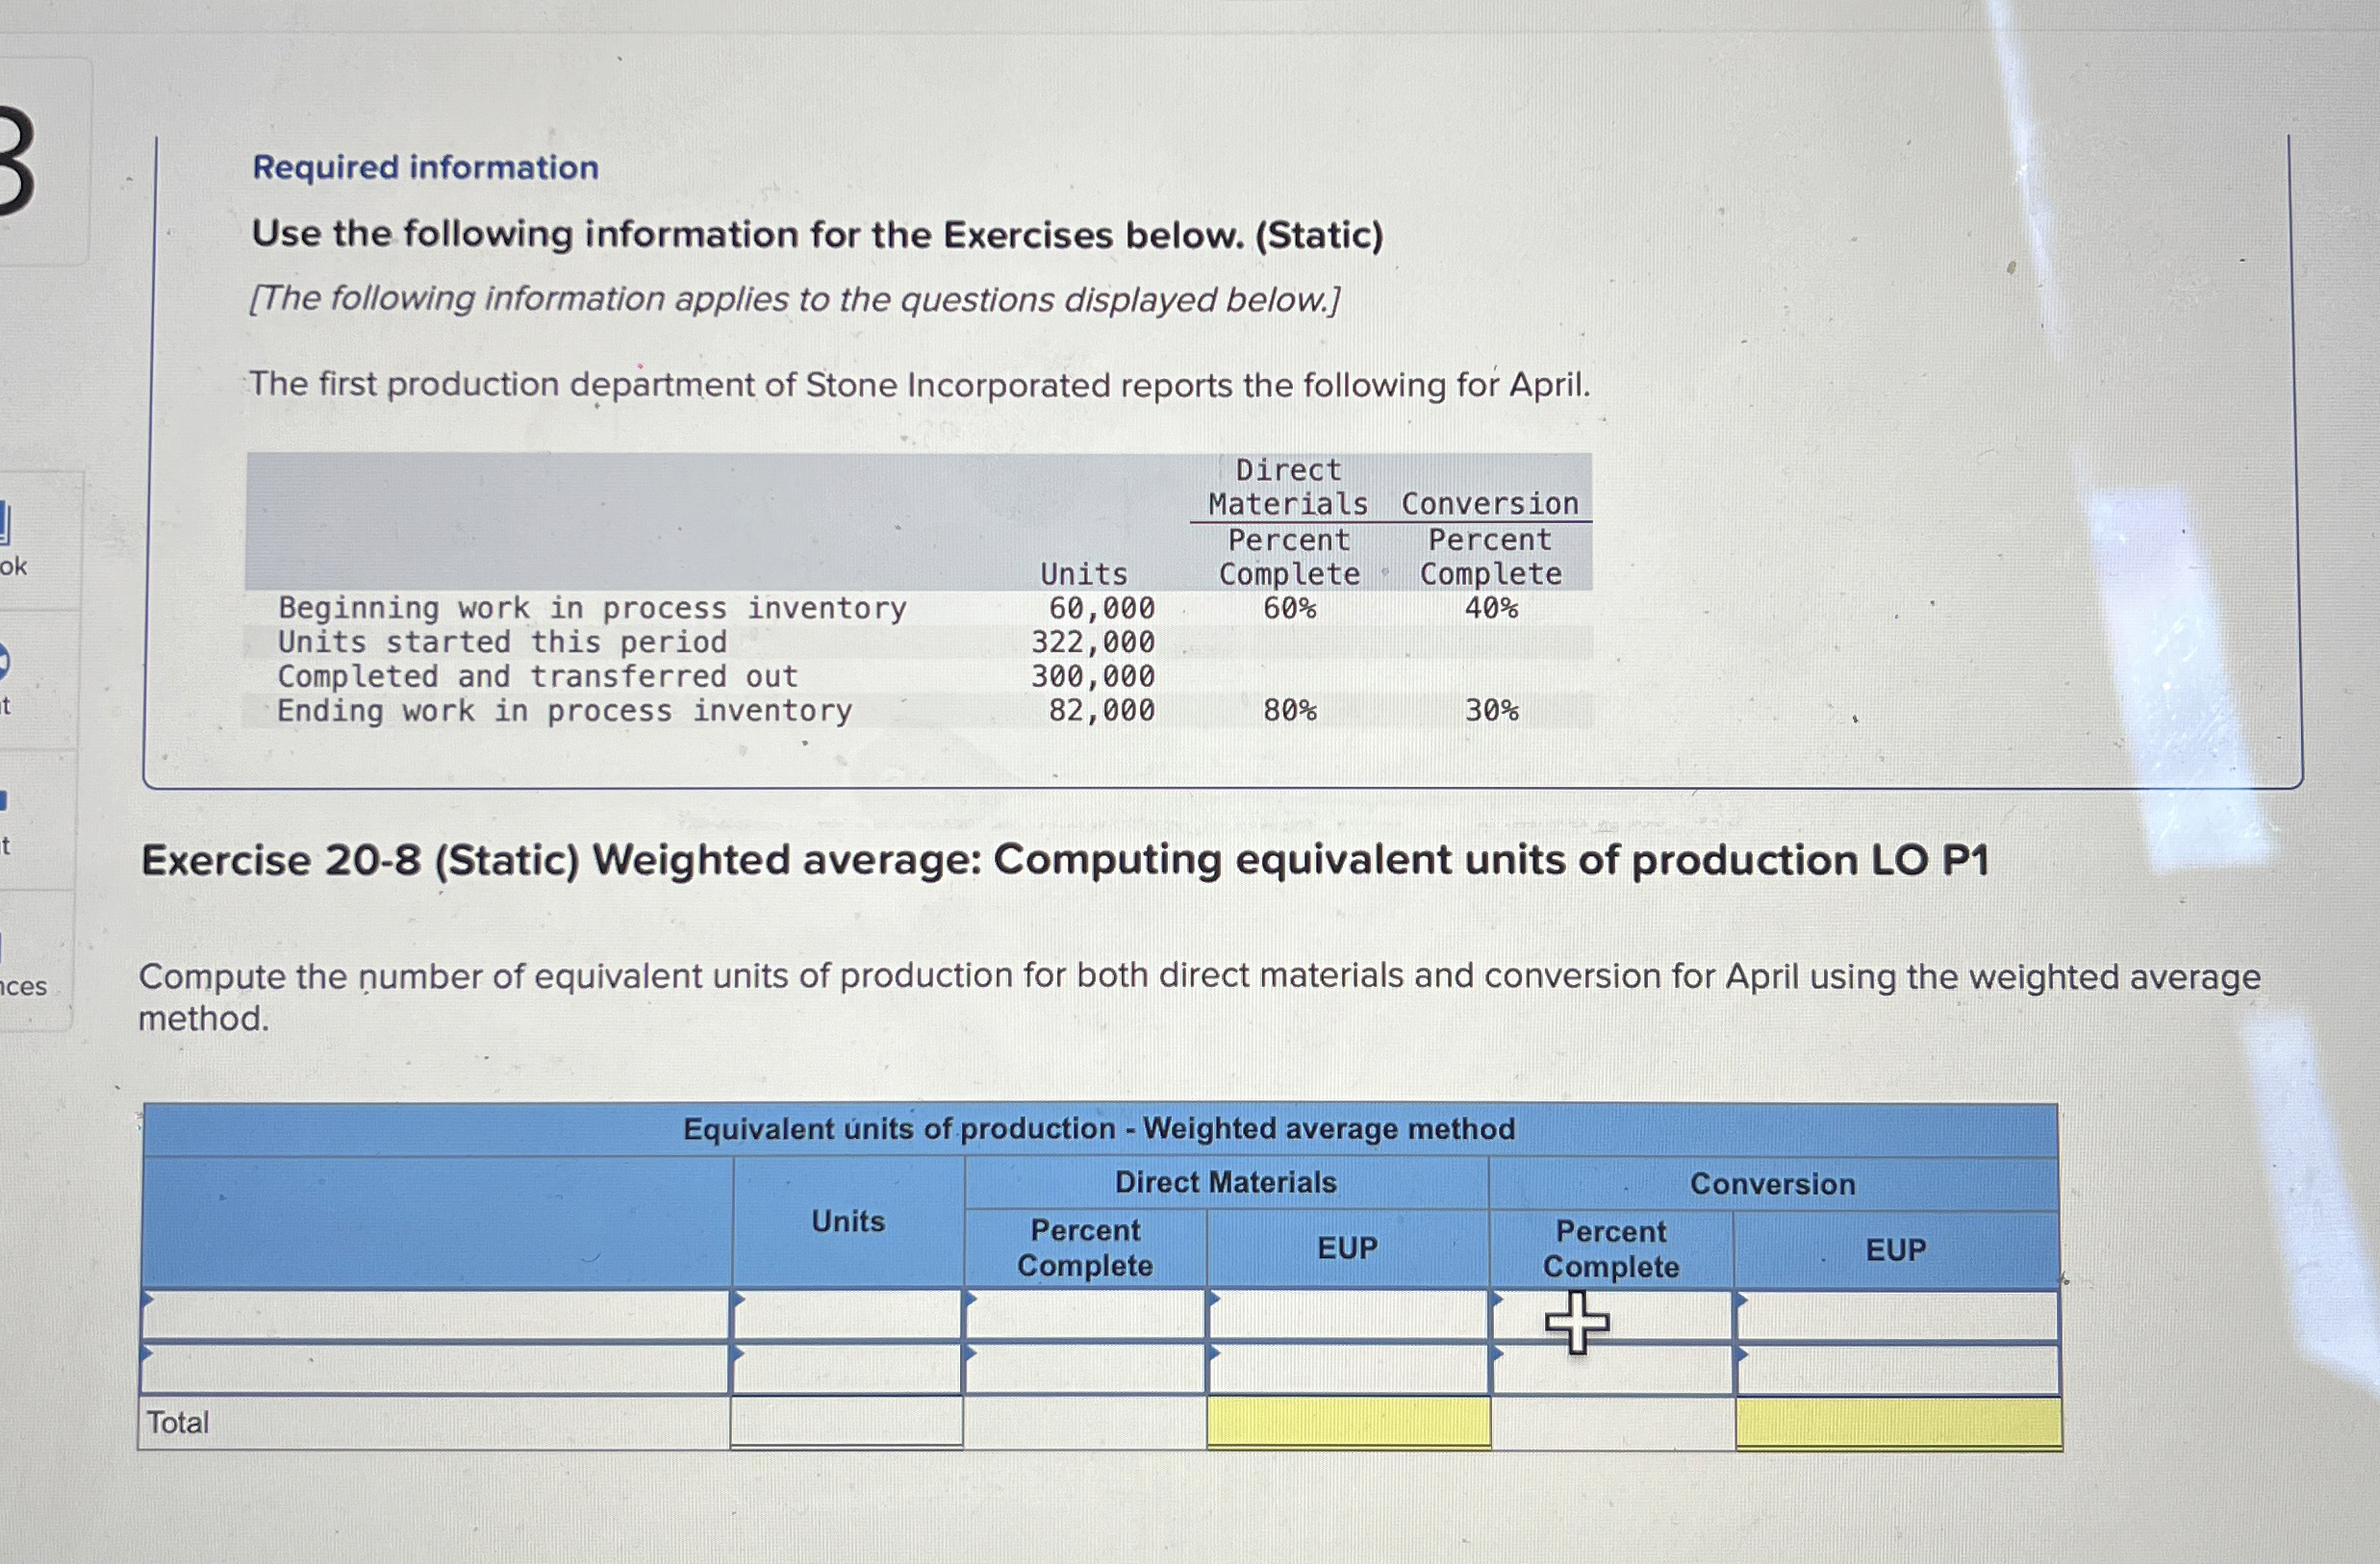The image size is (2380, 1564).
Task: Click the Total row Units cell
Action: (x=847, y=1422)
